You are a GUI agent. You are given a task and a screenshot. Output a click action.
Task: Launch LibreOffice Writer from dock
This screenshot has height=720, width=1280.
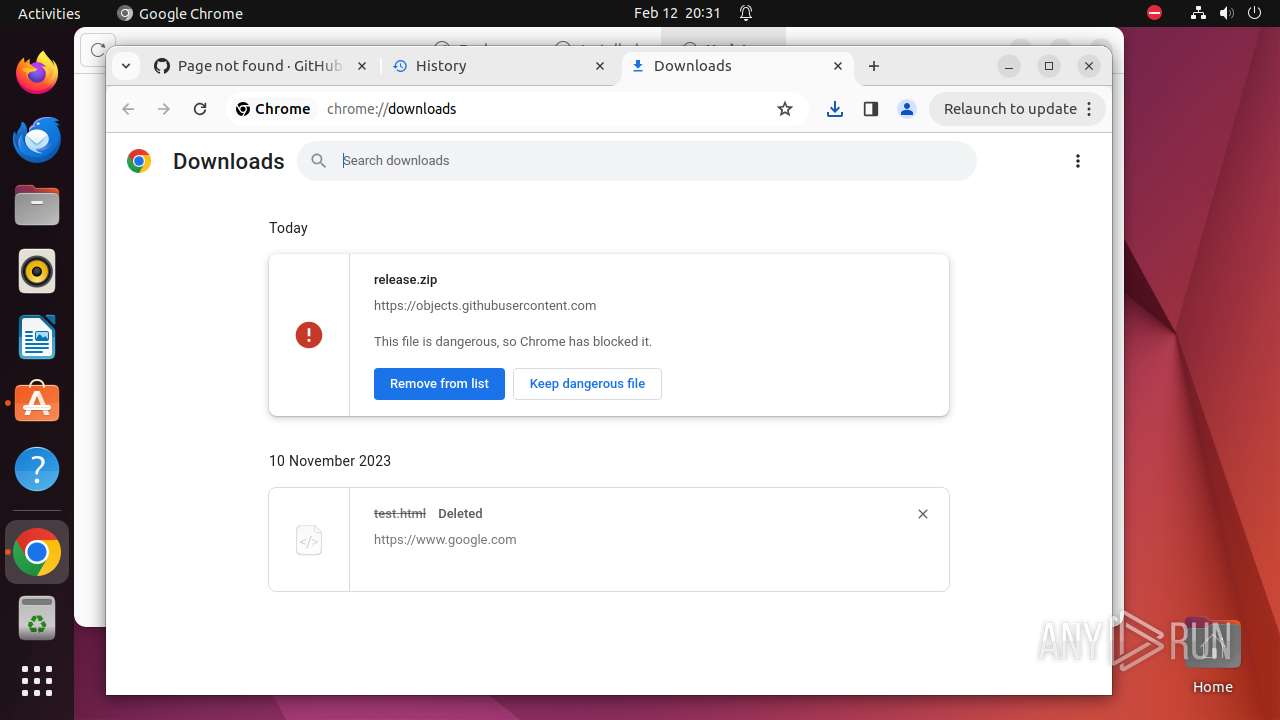37,337
